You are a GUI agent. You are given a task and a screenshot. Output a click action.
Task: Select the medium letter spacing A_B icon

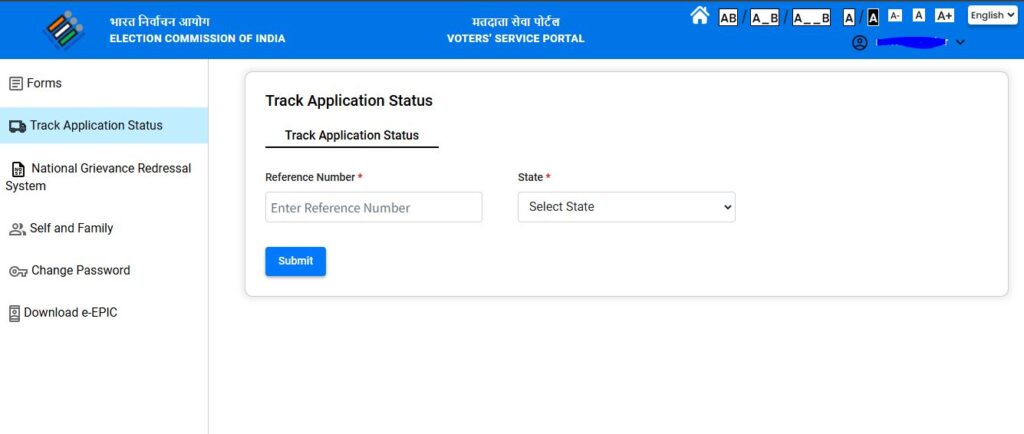(764, 18)
